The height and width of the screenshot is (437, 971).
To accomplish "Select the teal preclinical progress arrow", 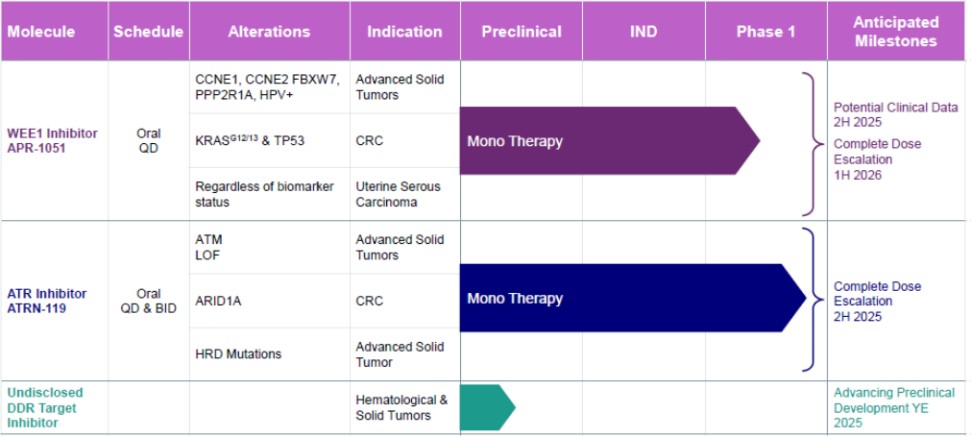I will tap(486, 407).
